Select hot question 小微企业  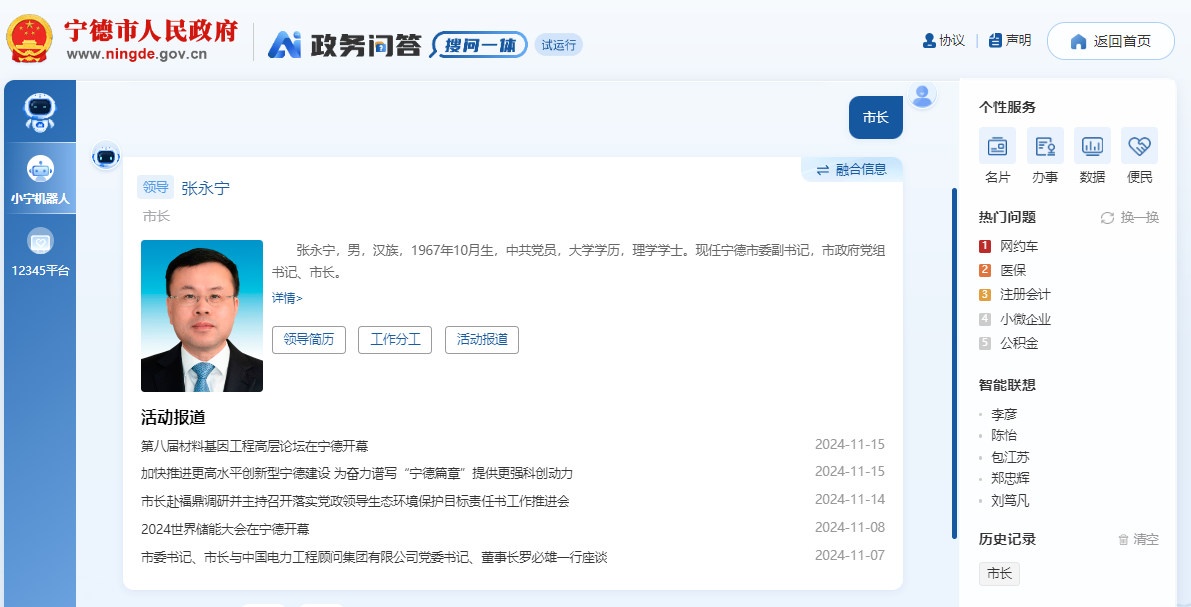(x=1025, y=319)
